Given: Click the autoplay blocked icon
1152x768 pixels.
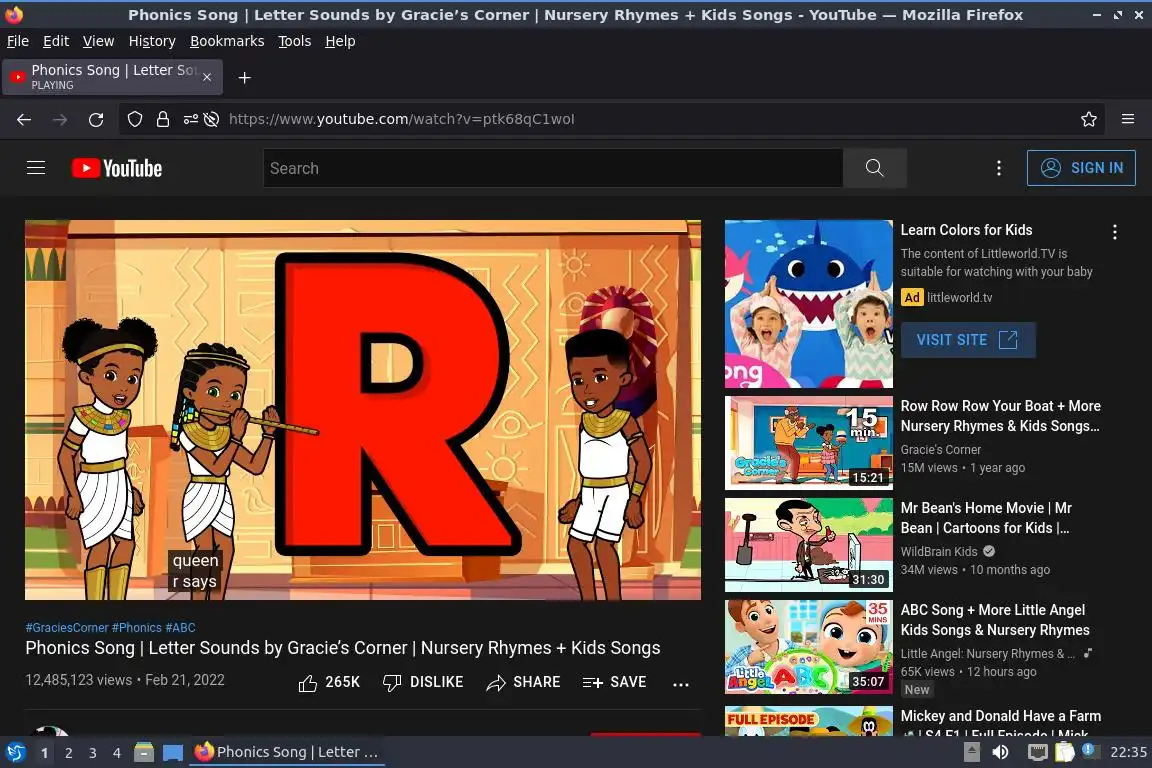Looking at the screenshot, I should point(212,119).
